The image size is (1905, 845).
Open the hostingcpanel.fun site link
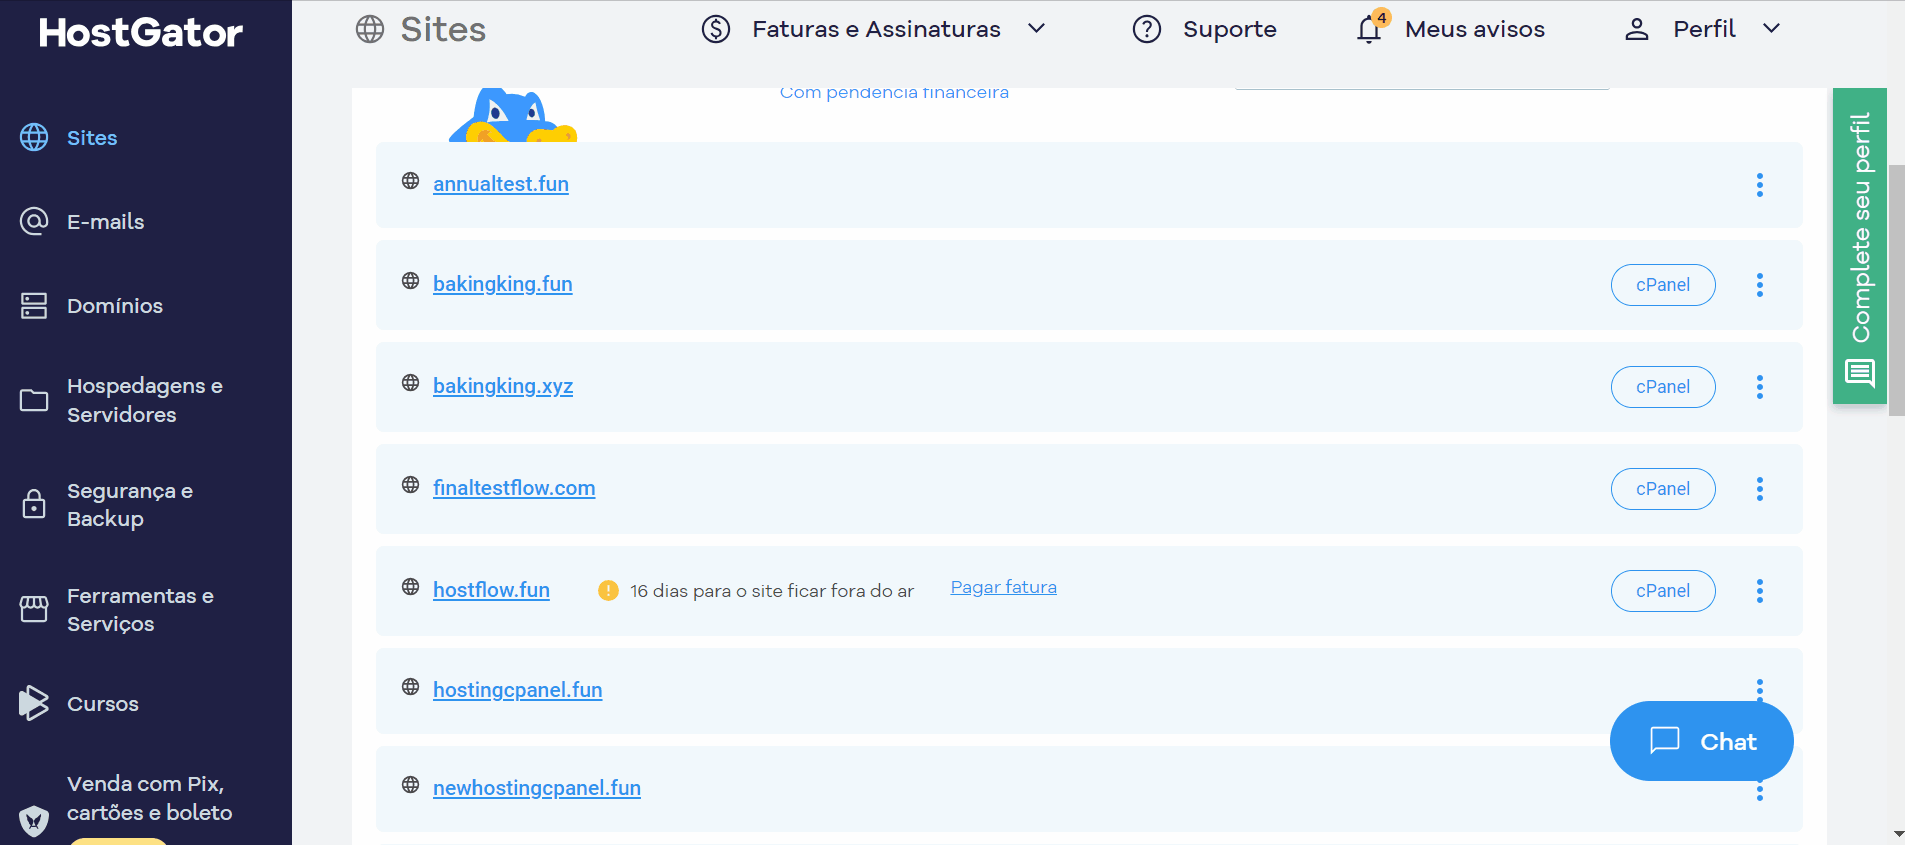(518, 690)
